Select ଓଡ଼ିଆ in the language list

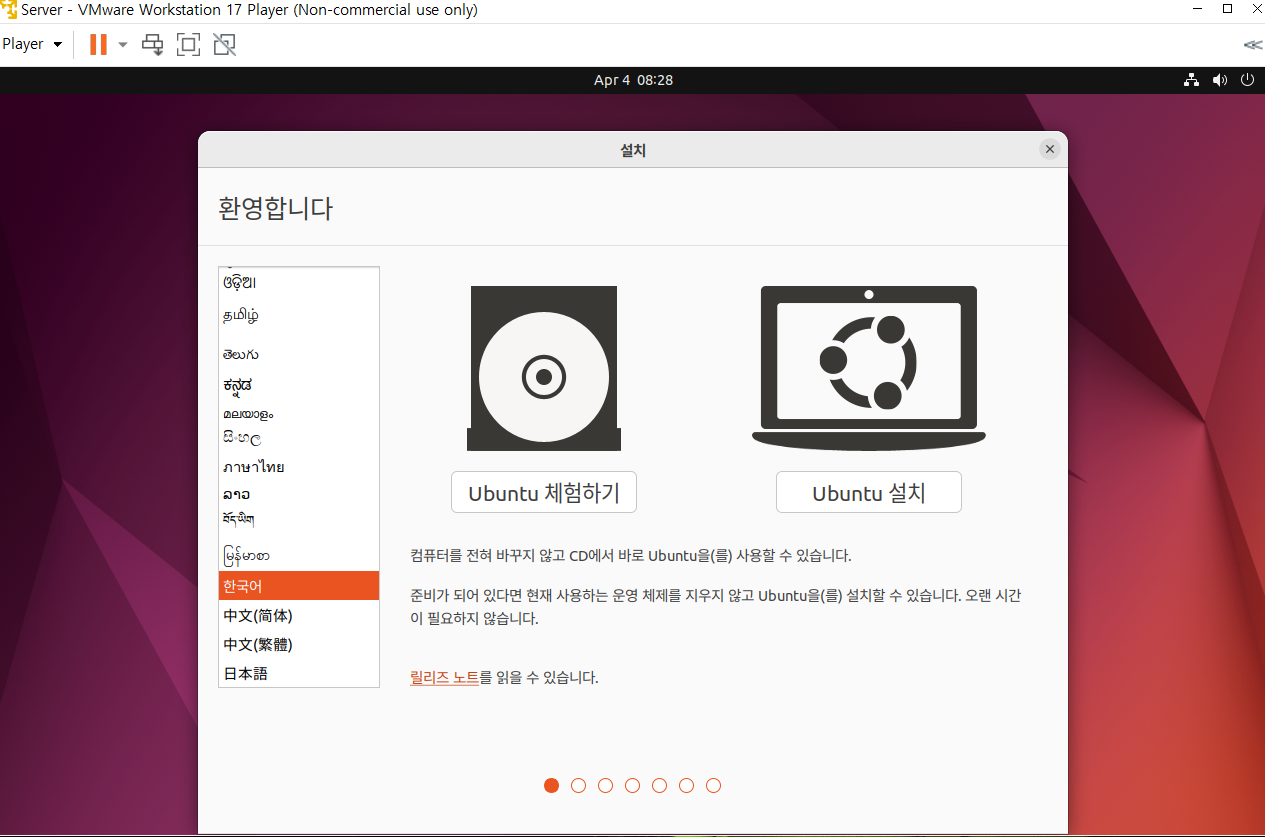(x=299, y=283)
